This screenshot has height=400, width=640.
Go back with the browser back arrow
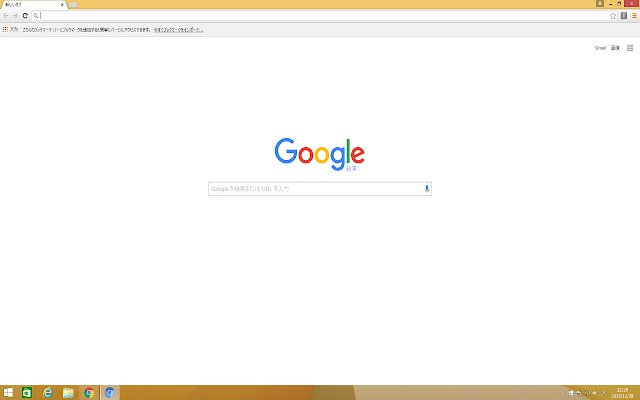(x=6, y=16)
